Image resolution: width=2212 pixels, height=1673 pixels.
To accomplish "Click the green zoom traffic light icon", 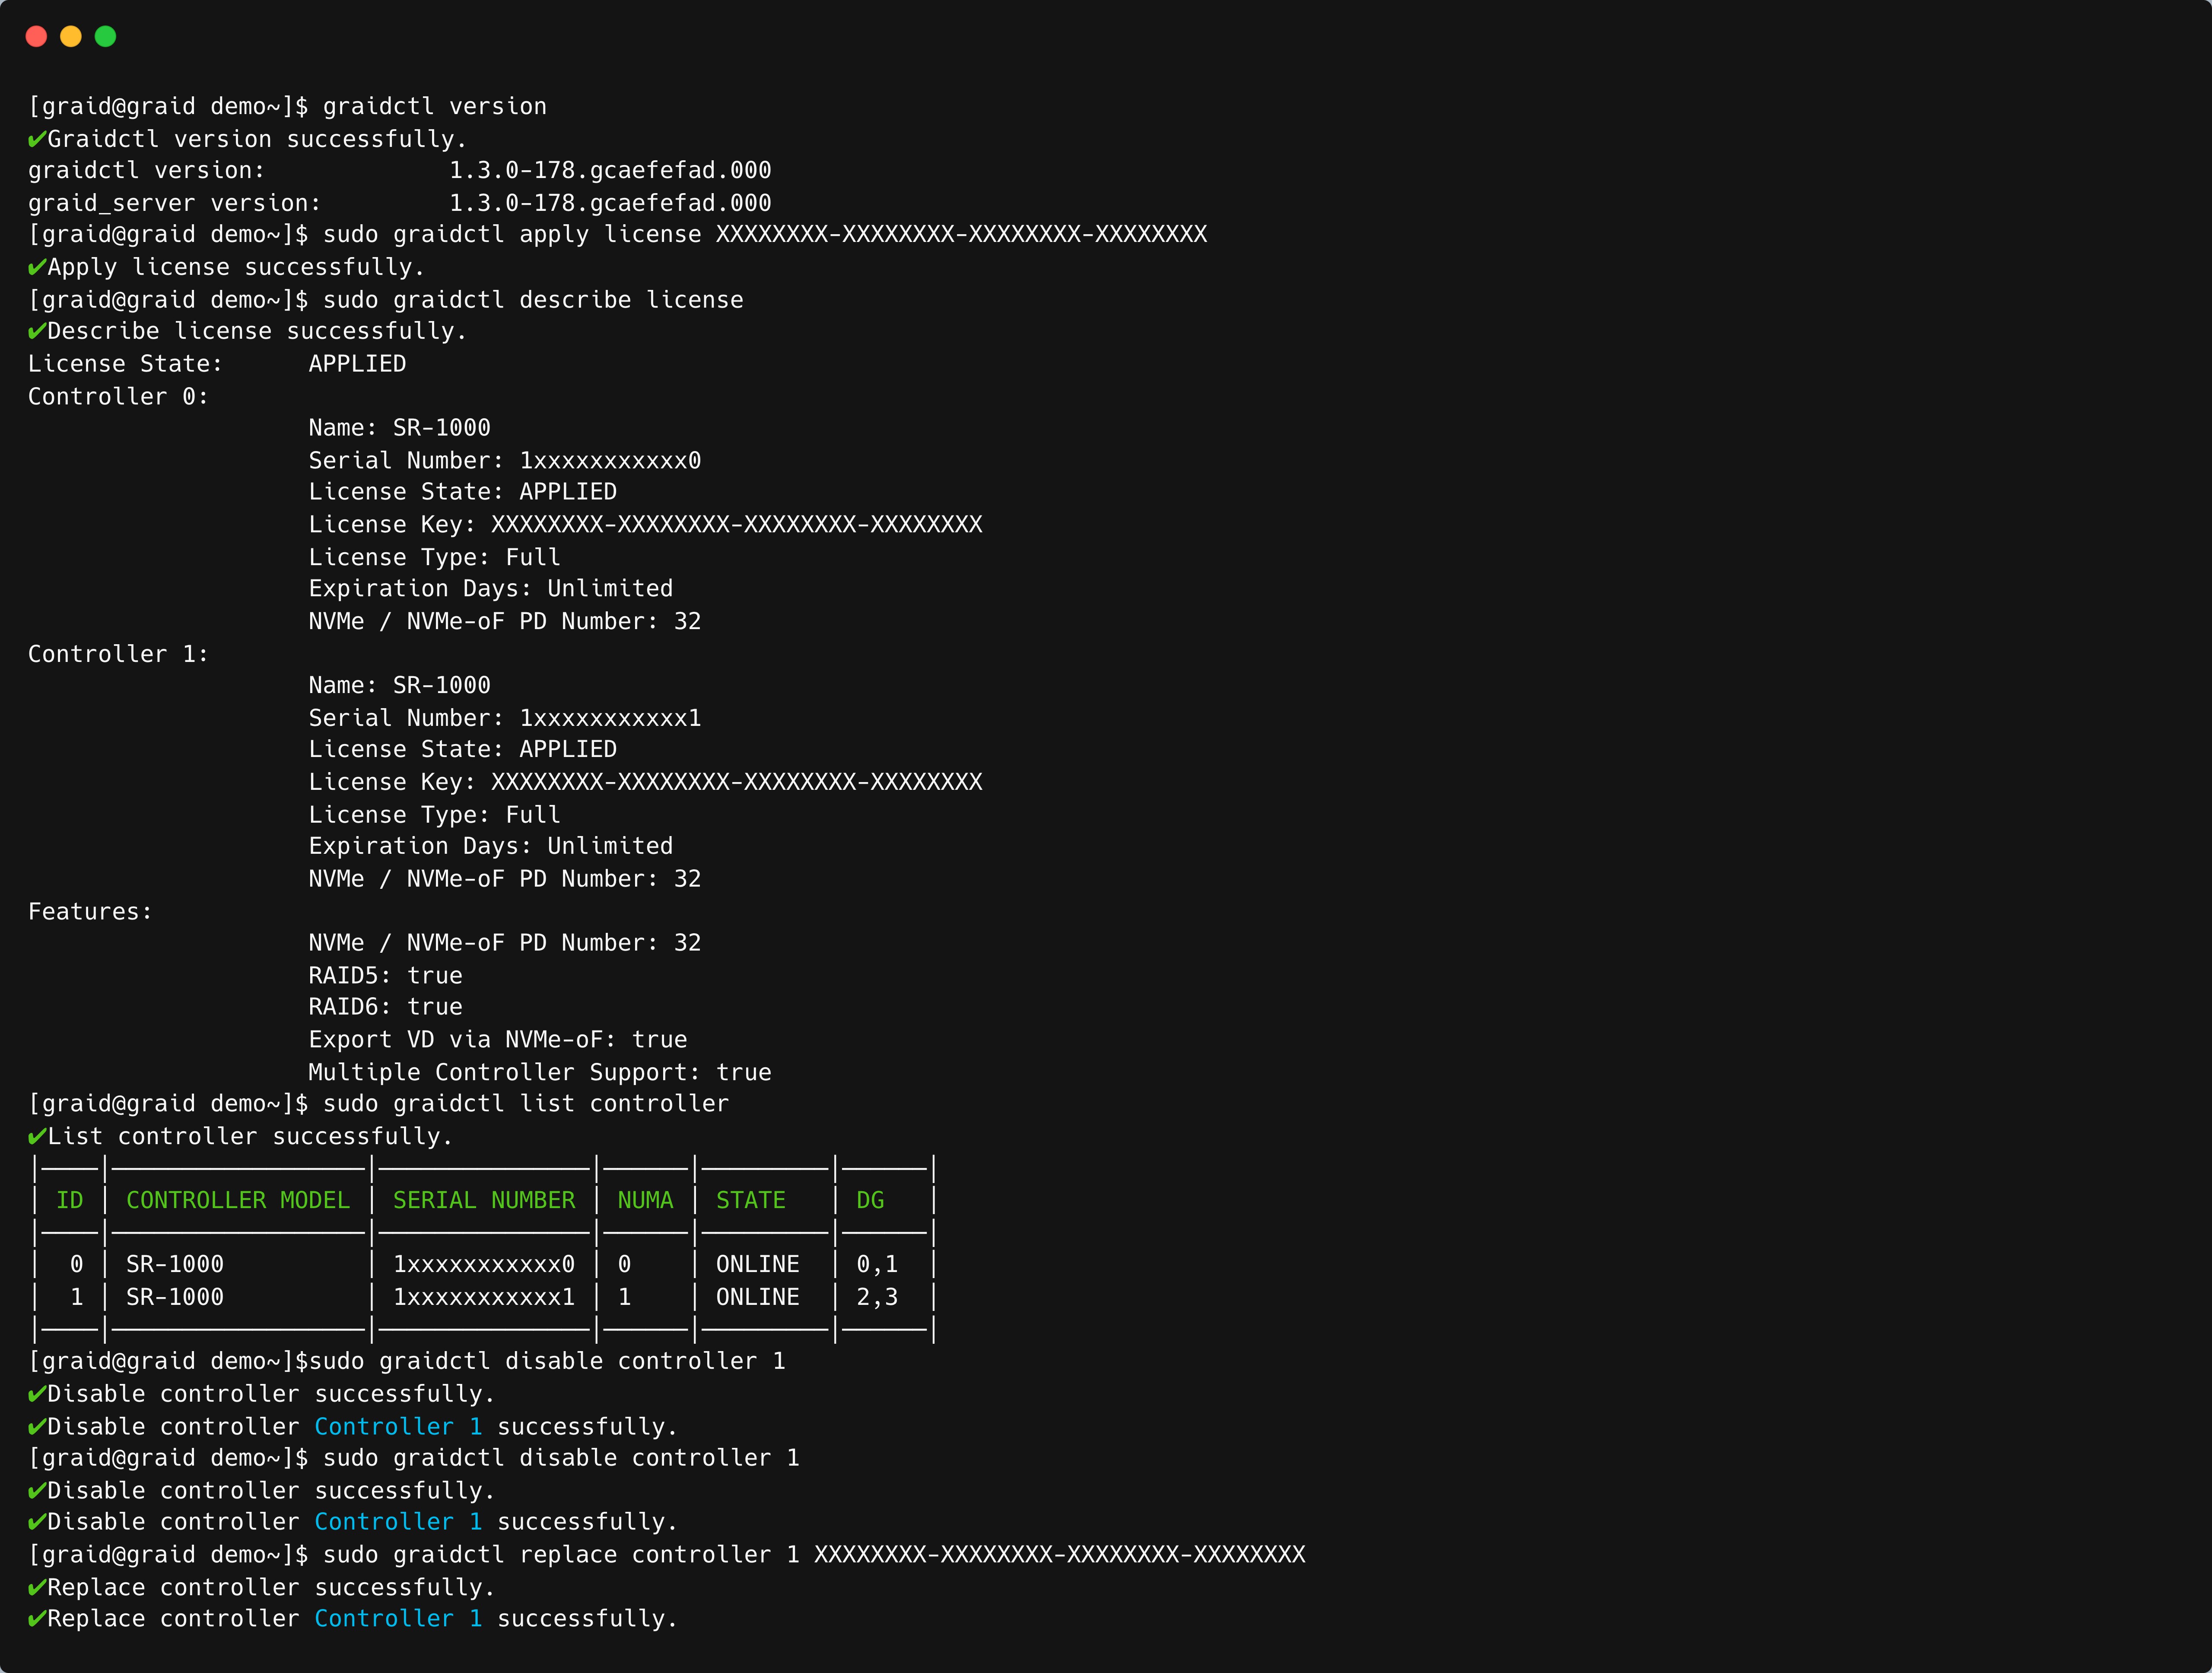I will [105, 36].
